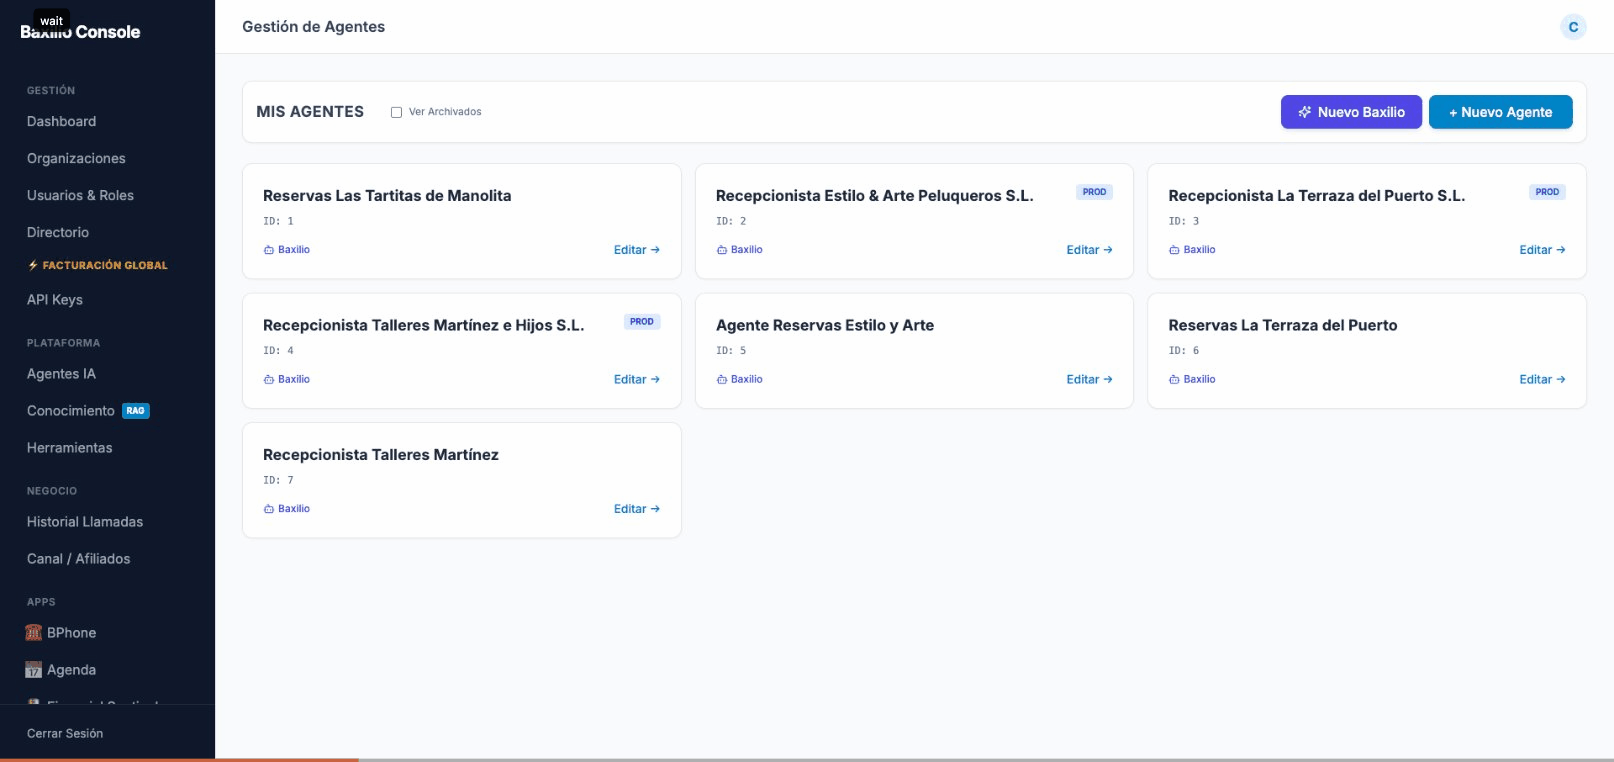Image resolution: width=1614 pixels, height=762 pixels.
Task: Open Conocimiento RAG section
Action: click(88, 411)
